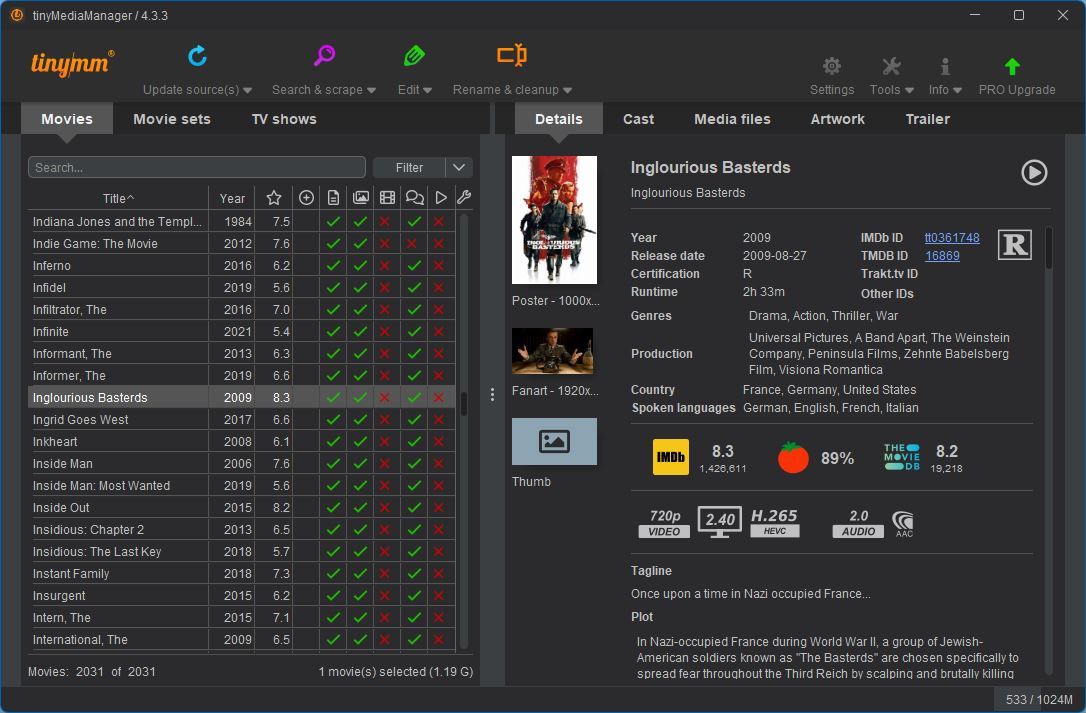The image size is (1086, 713).
Task: Sort the list by Title column header
Action: [118, 198]
